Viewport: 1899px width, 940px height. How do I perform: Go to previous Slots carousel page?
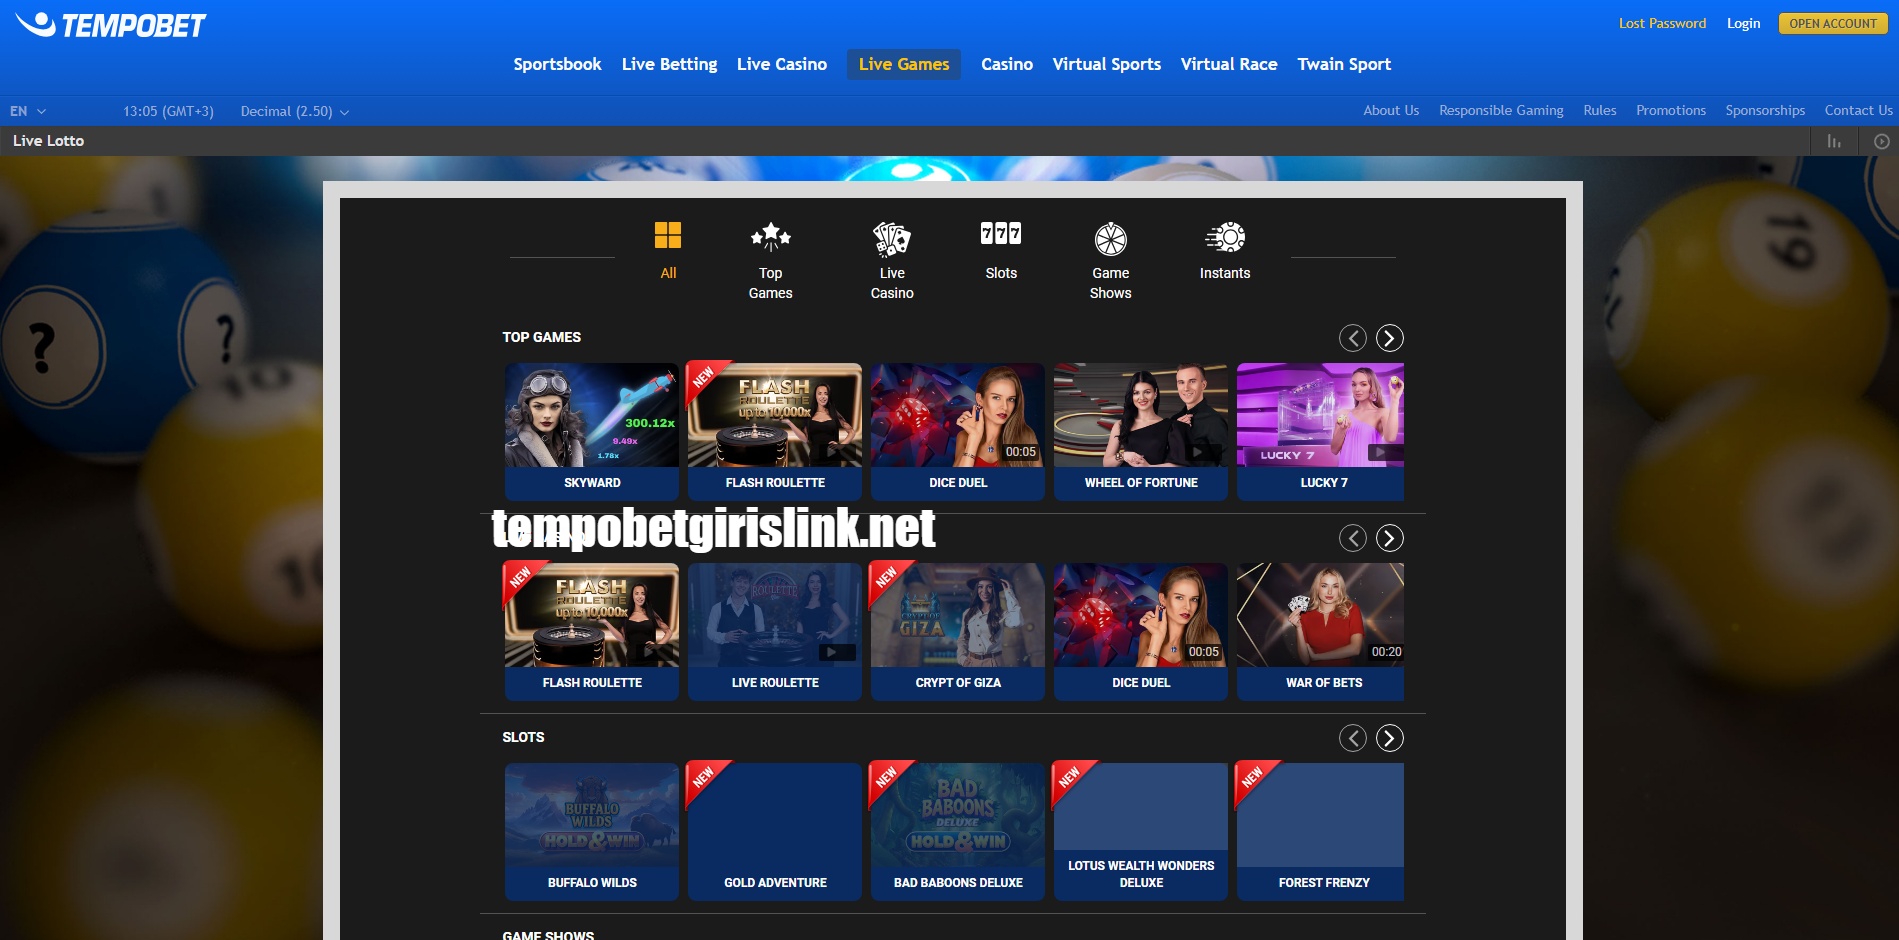[x=1353, y=738]
